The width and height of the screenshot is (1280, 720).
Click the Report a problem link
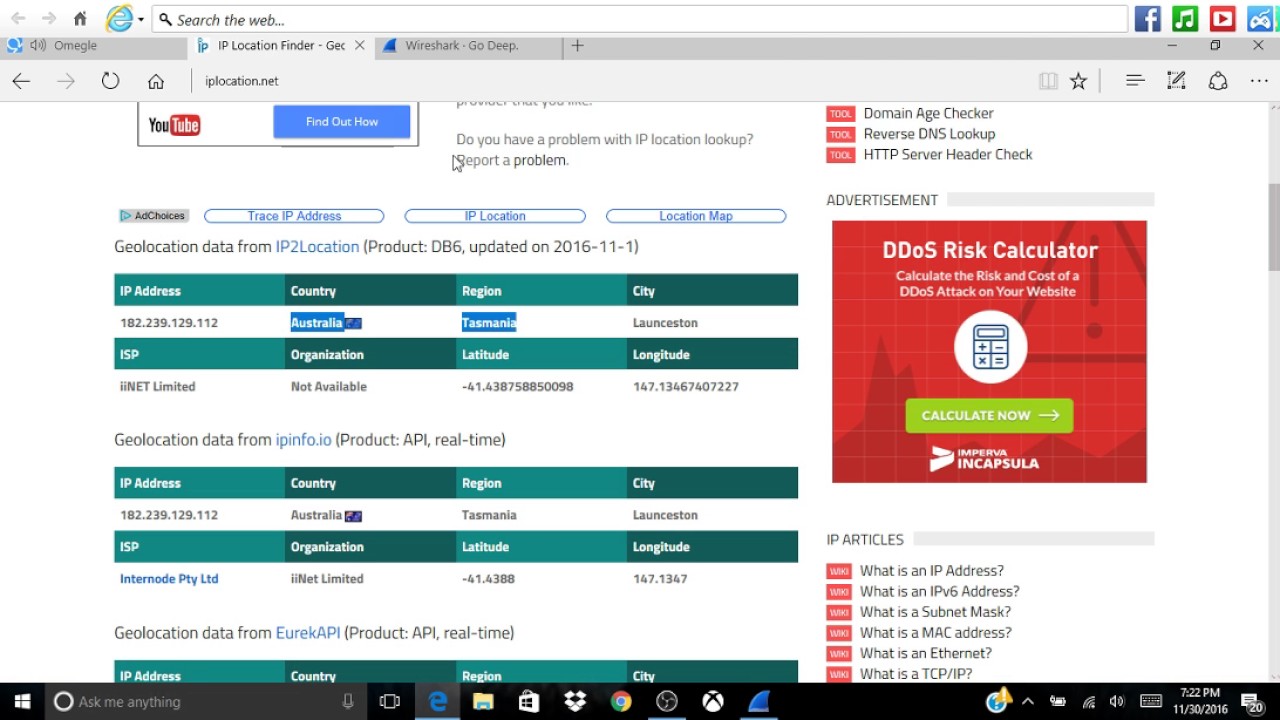pyautogui.click(x=512, y=160)
